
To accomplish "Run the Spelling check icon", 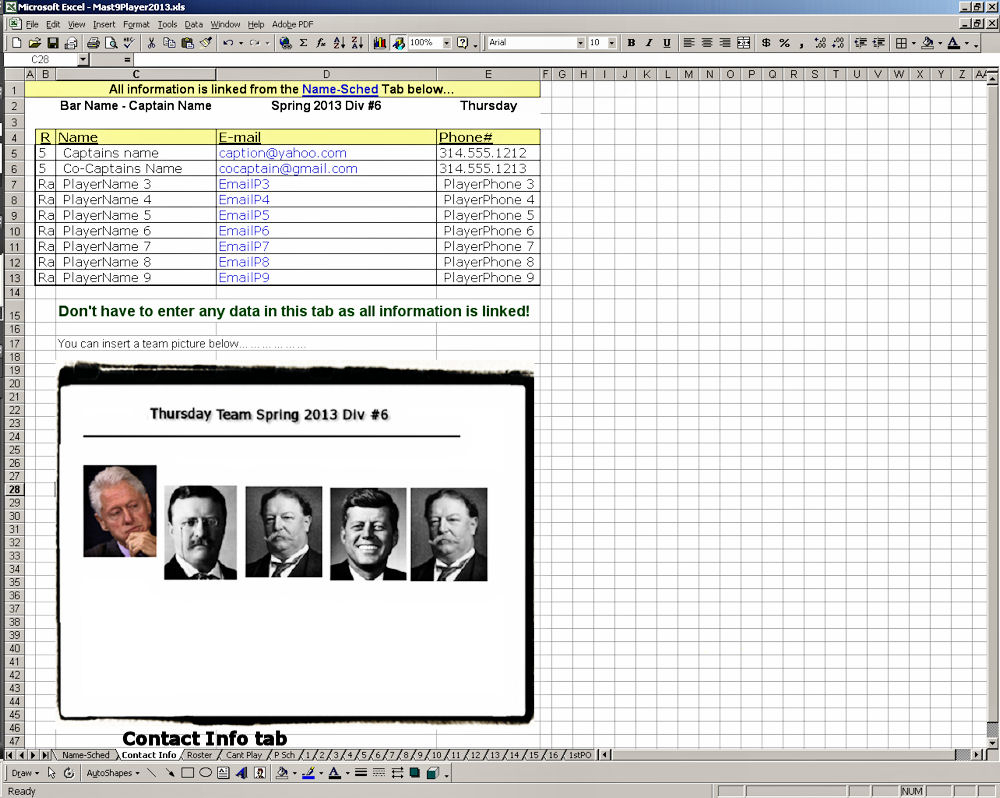I will pos(127,43).
